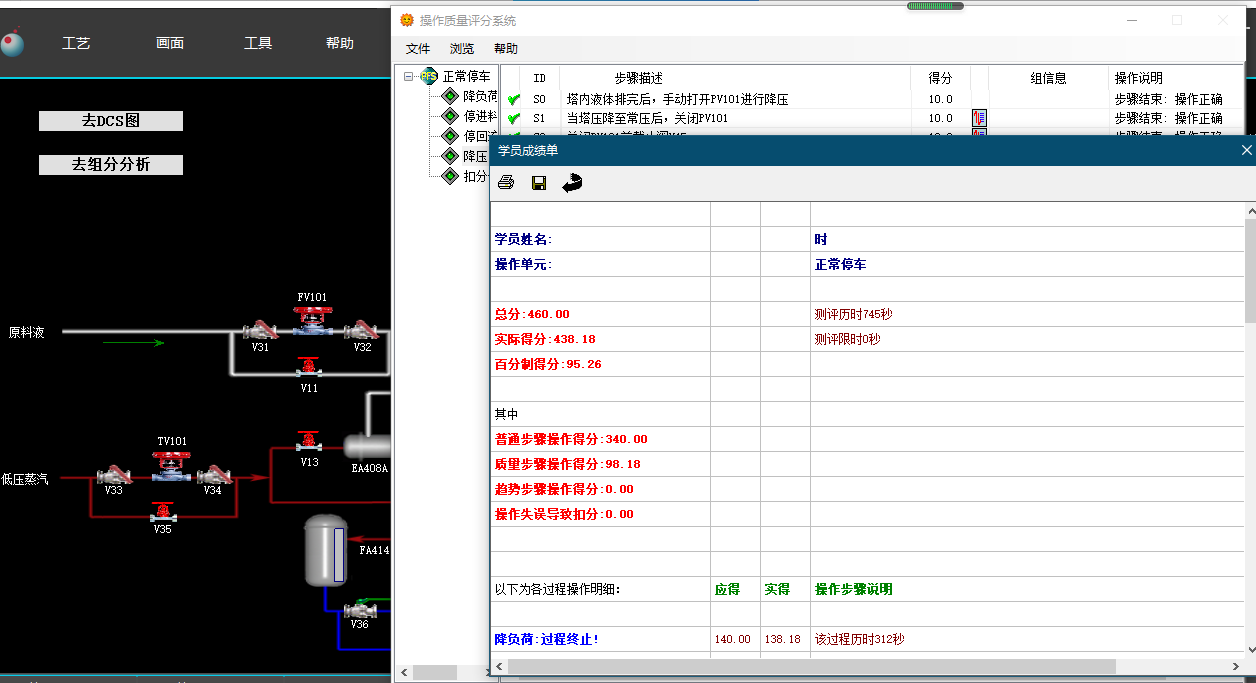Viewport: 1256px width, 683px height.
Task: Click the green checkmark for step S0
Action: coord(514,100)
